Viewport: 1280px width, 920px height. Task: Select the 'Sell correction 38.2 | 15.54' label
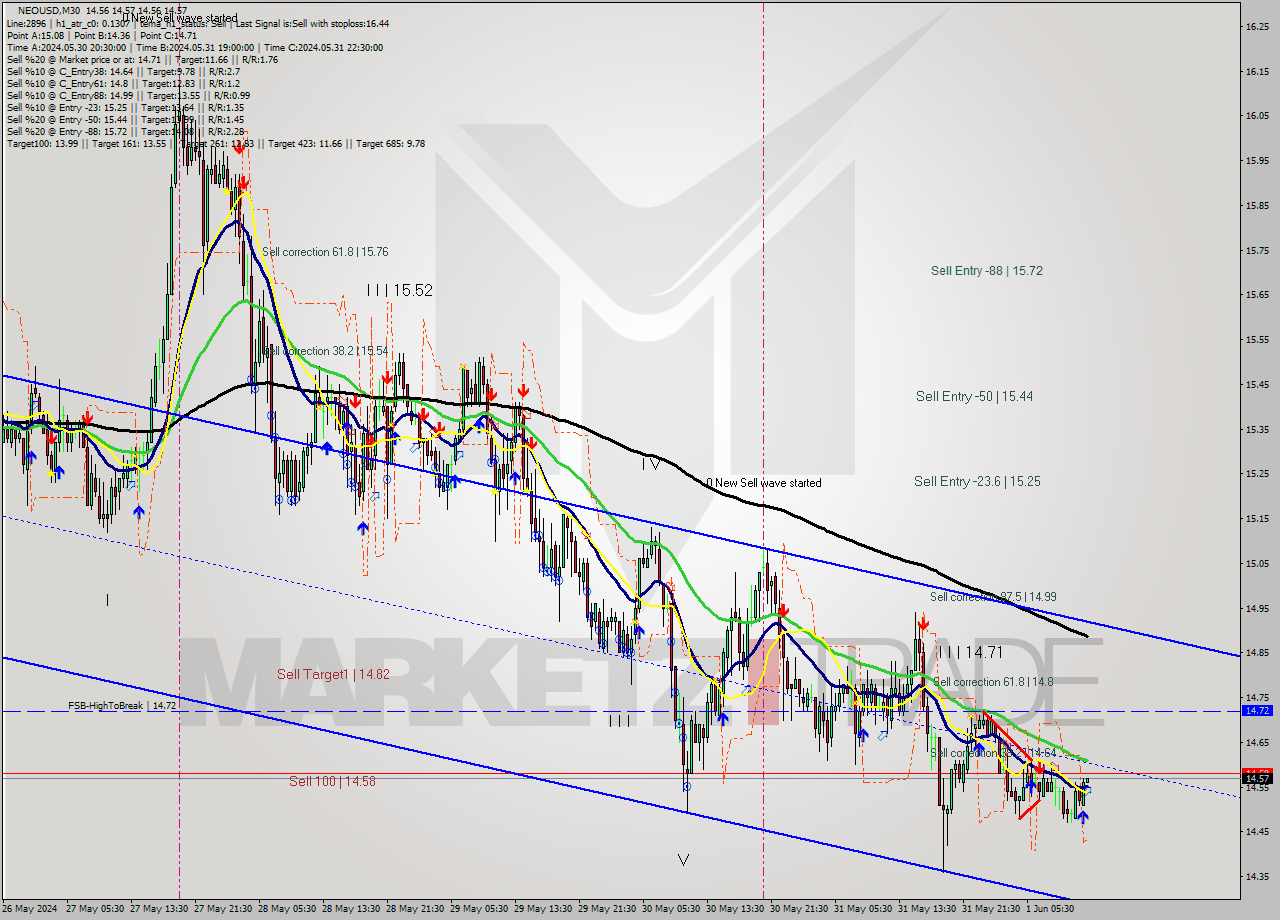click(325, 351)
